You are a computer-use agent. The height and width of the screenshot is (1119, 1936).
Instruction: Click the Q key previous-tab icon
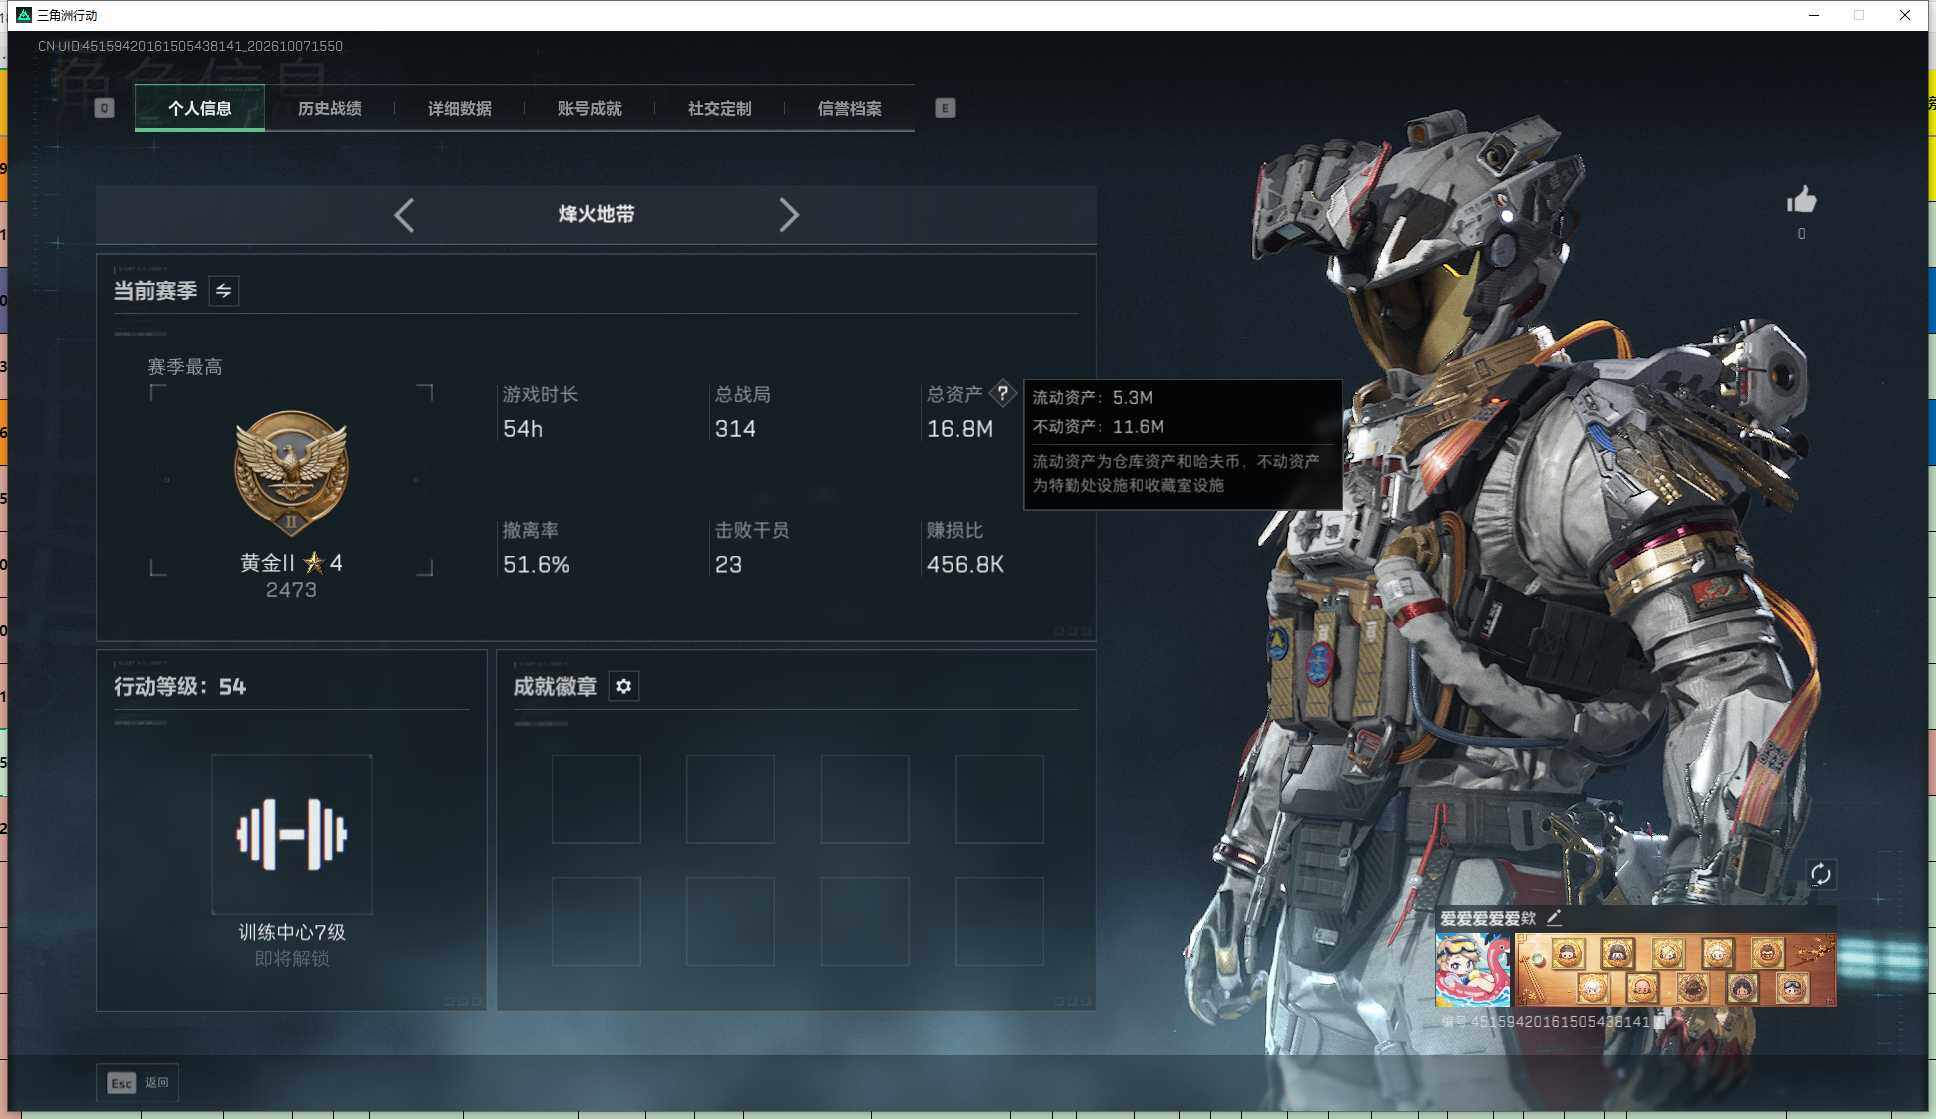(104, 108)
